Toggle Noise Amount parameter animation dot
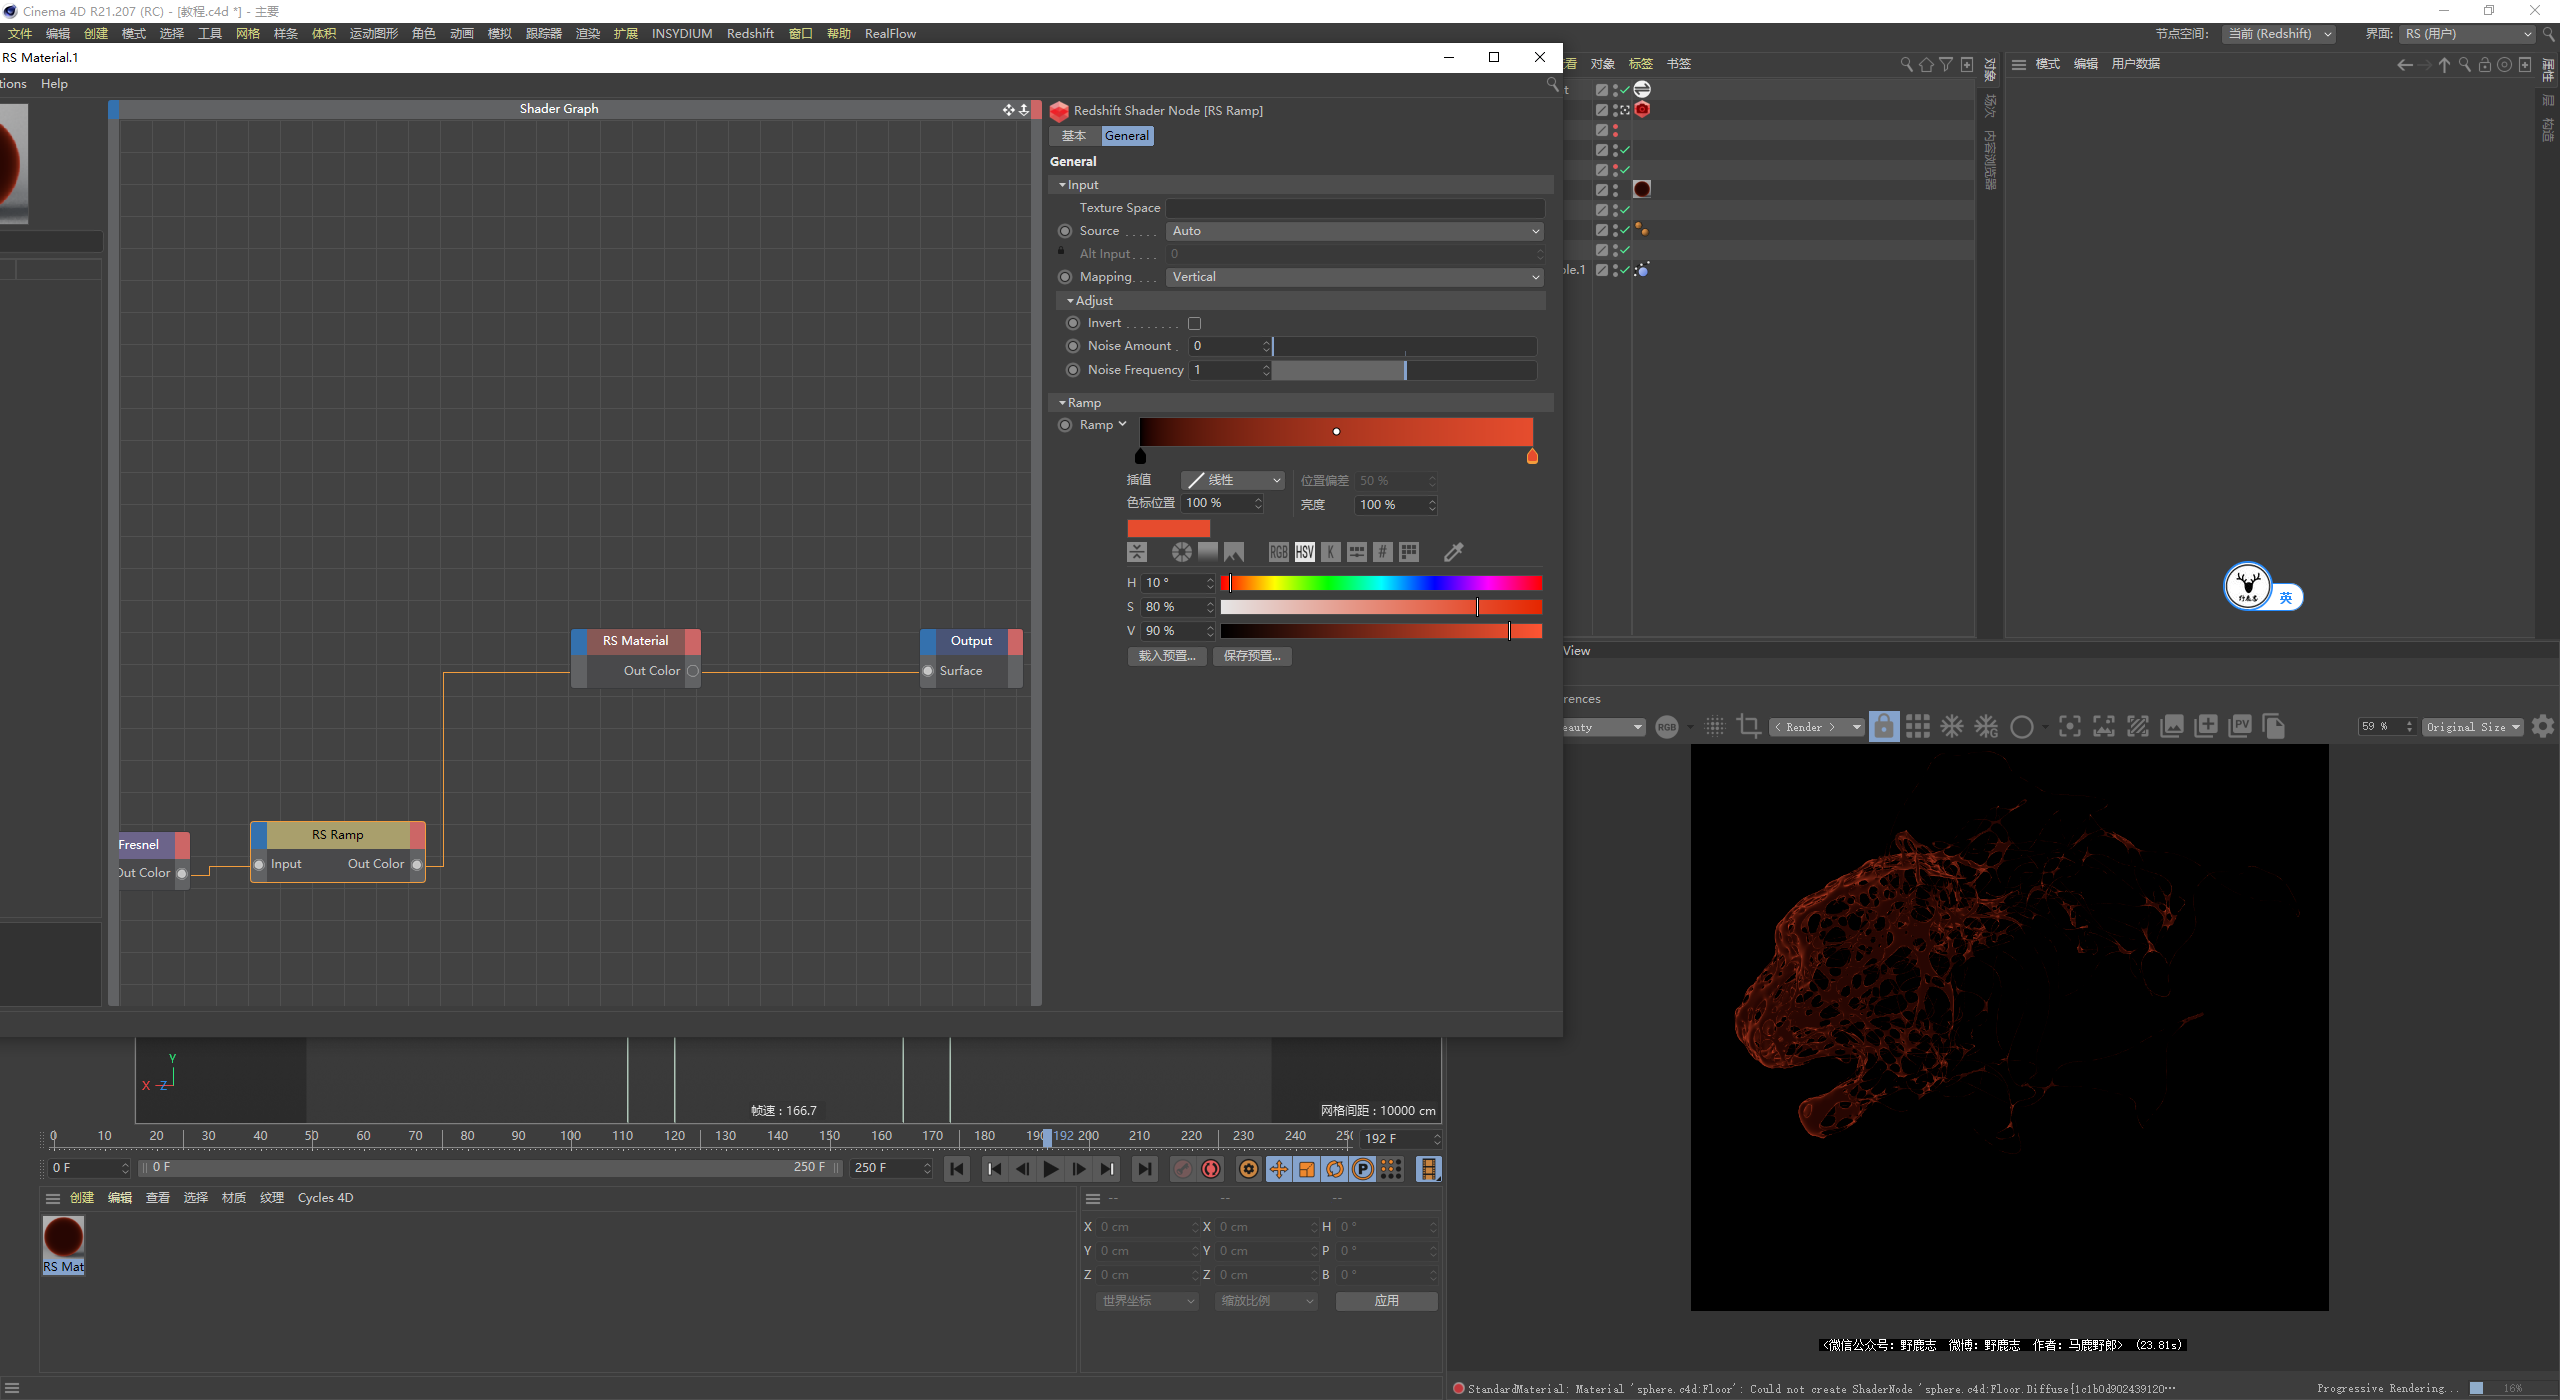Viewport: 2560px width, 1400px height. [1073, 346]
